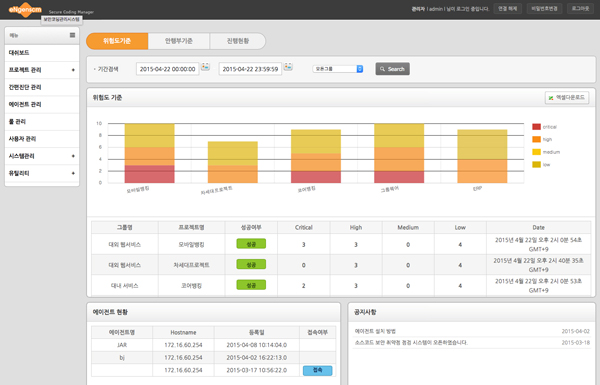The height and width of the screenshot is (385, 600).
Task: Click the 프로젝트명 column header
Action: tap(191, 227)
